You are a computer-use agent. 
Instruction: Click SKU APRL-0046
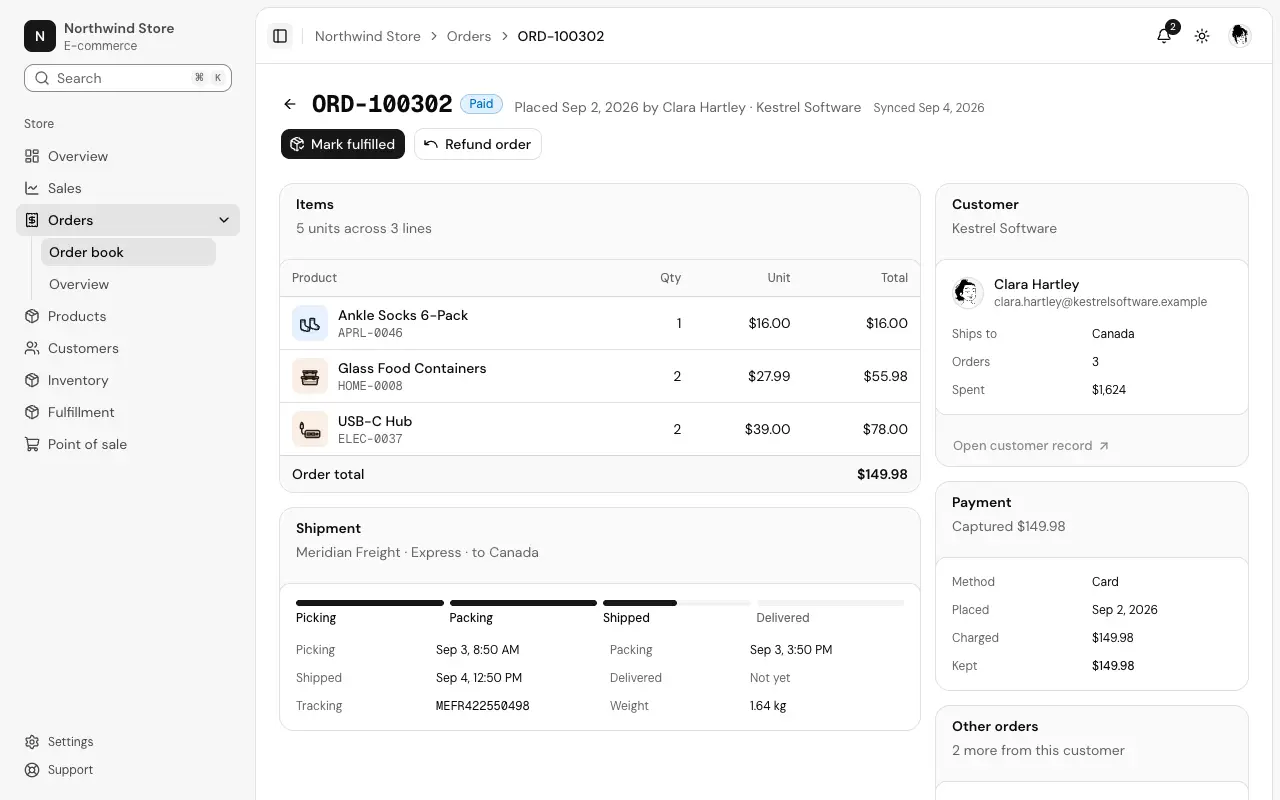click(370, 333)
